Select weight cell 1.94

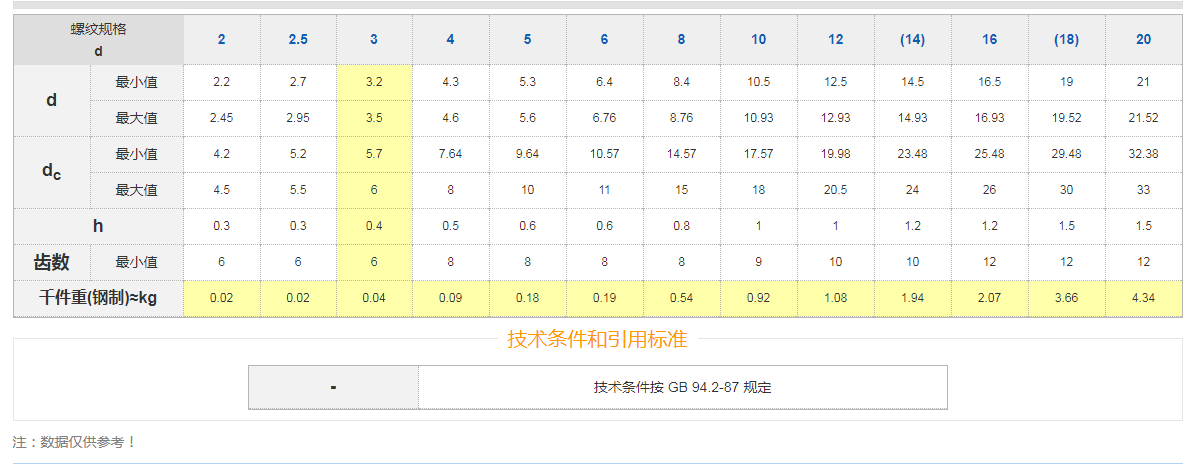click(912, 298)
